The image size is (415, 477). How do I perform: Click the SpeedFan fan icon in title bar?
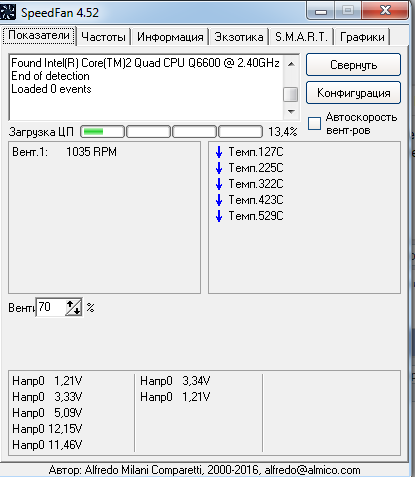point(8,12)
